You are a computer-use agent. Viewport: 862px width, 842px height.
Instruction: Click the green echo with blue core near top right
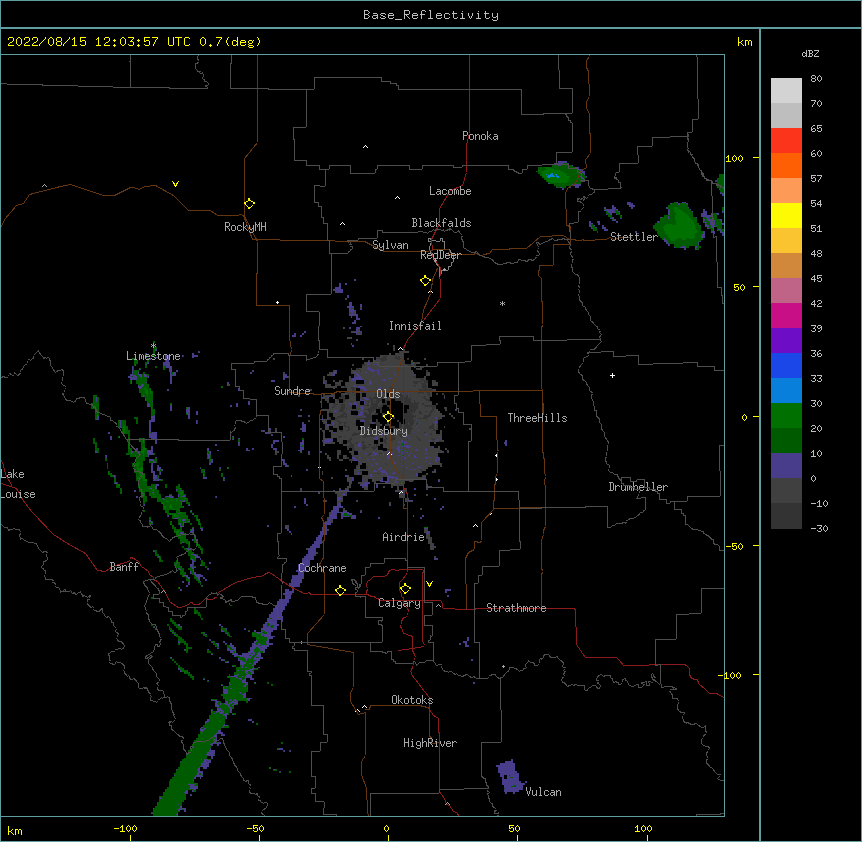point(560,175)
